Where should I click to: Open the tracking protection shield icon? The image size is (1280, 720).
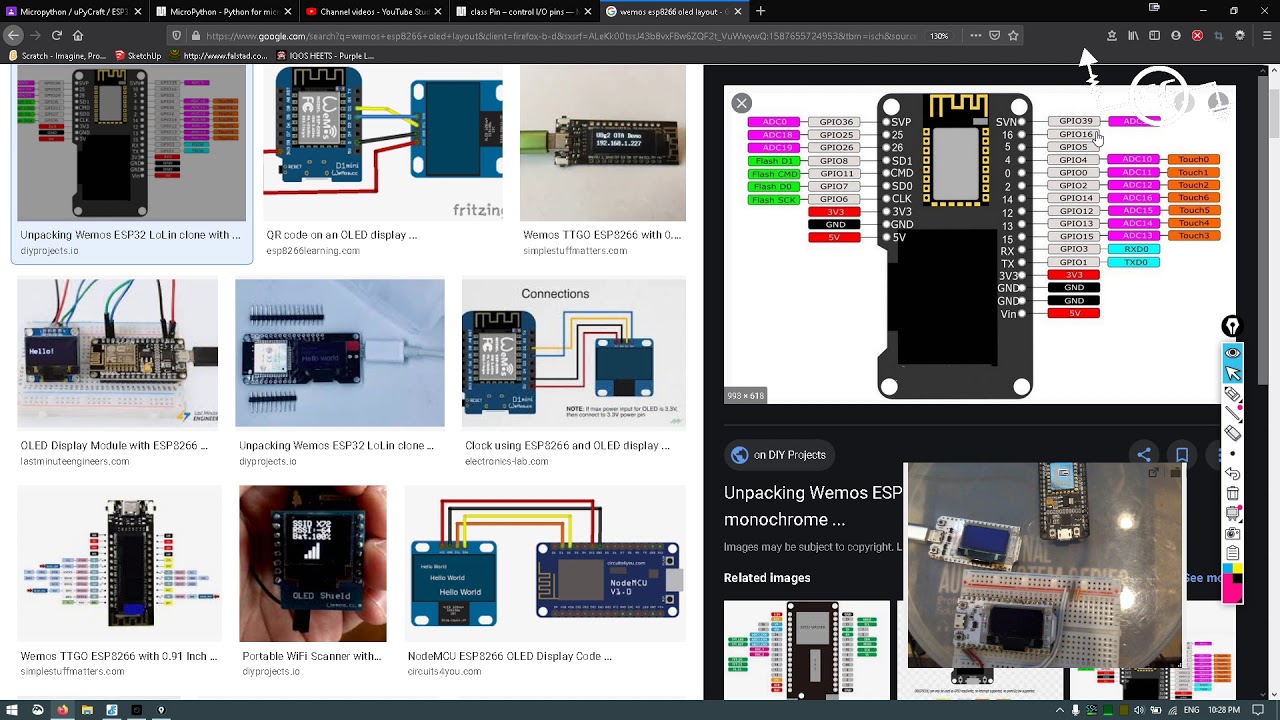coord(177,36)
